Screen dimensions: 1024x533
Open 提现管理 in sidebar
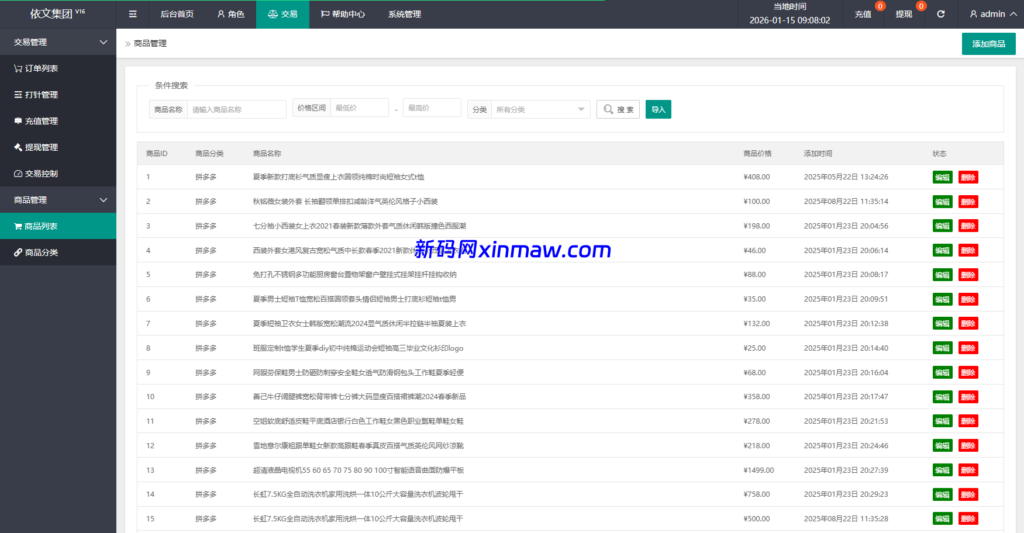click(x=58, y=147)
